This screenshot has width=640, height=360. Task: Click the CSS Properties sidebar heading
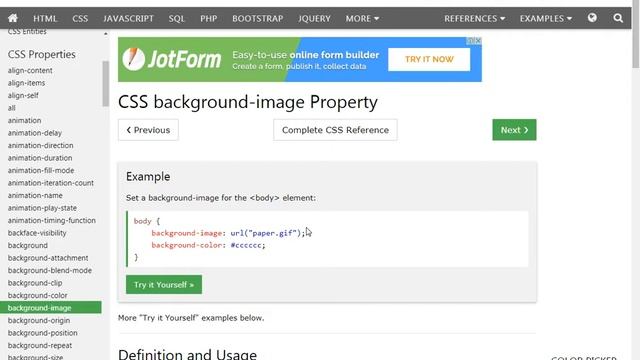(42, 54)
